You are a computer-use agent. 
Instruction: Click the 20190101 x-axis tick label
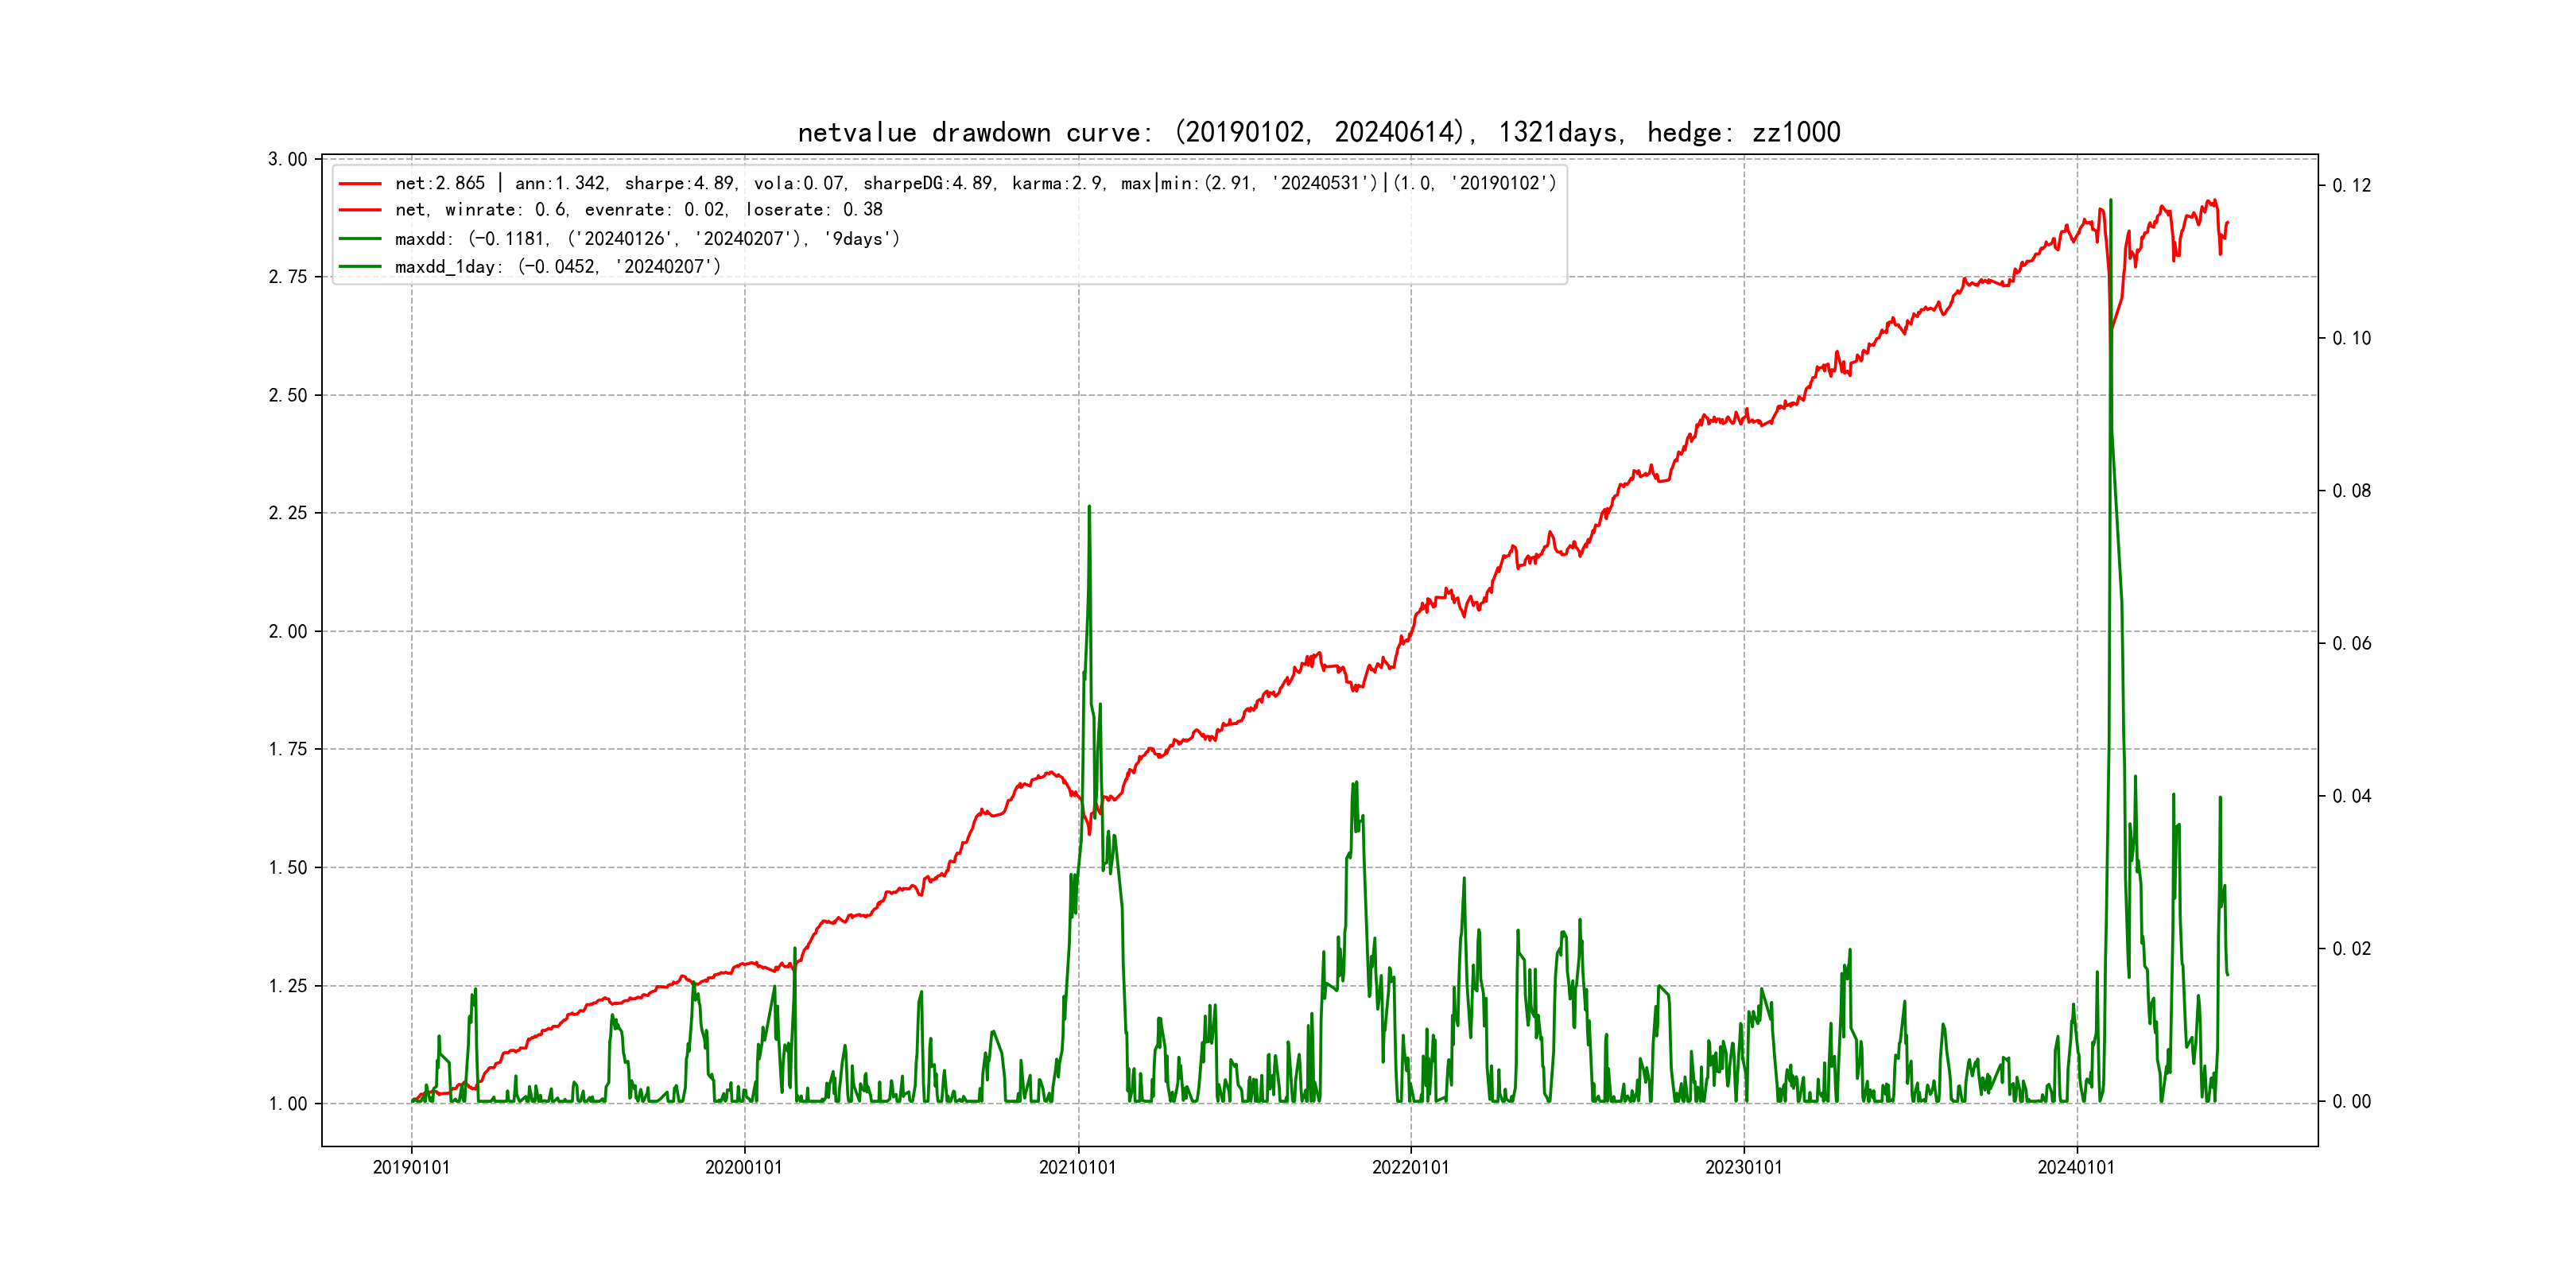pyautogui.click(x=411, y=1167)
